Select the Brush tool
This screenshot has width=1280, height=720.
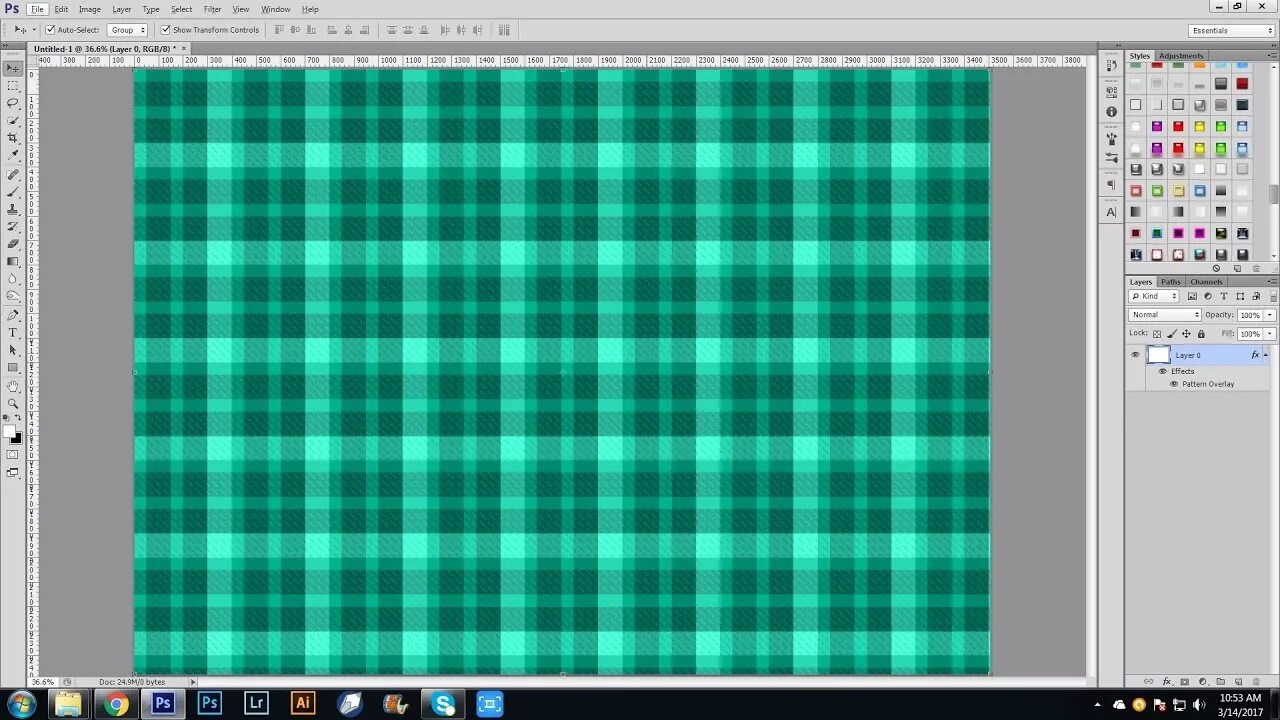pyautogui.click(x=13, y=191)
